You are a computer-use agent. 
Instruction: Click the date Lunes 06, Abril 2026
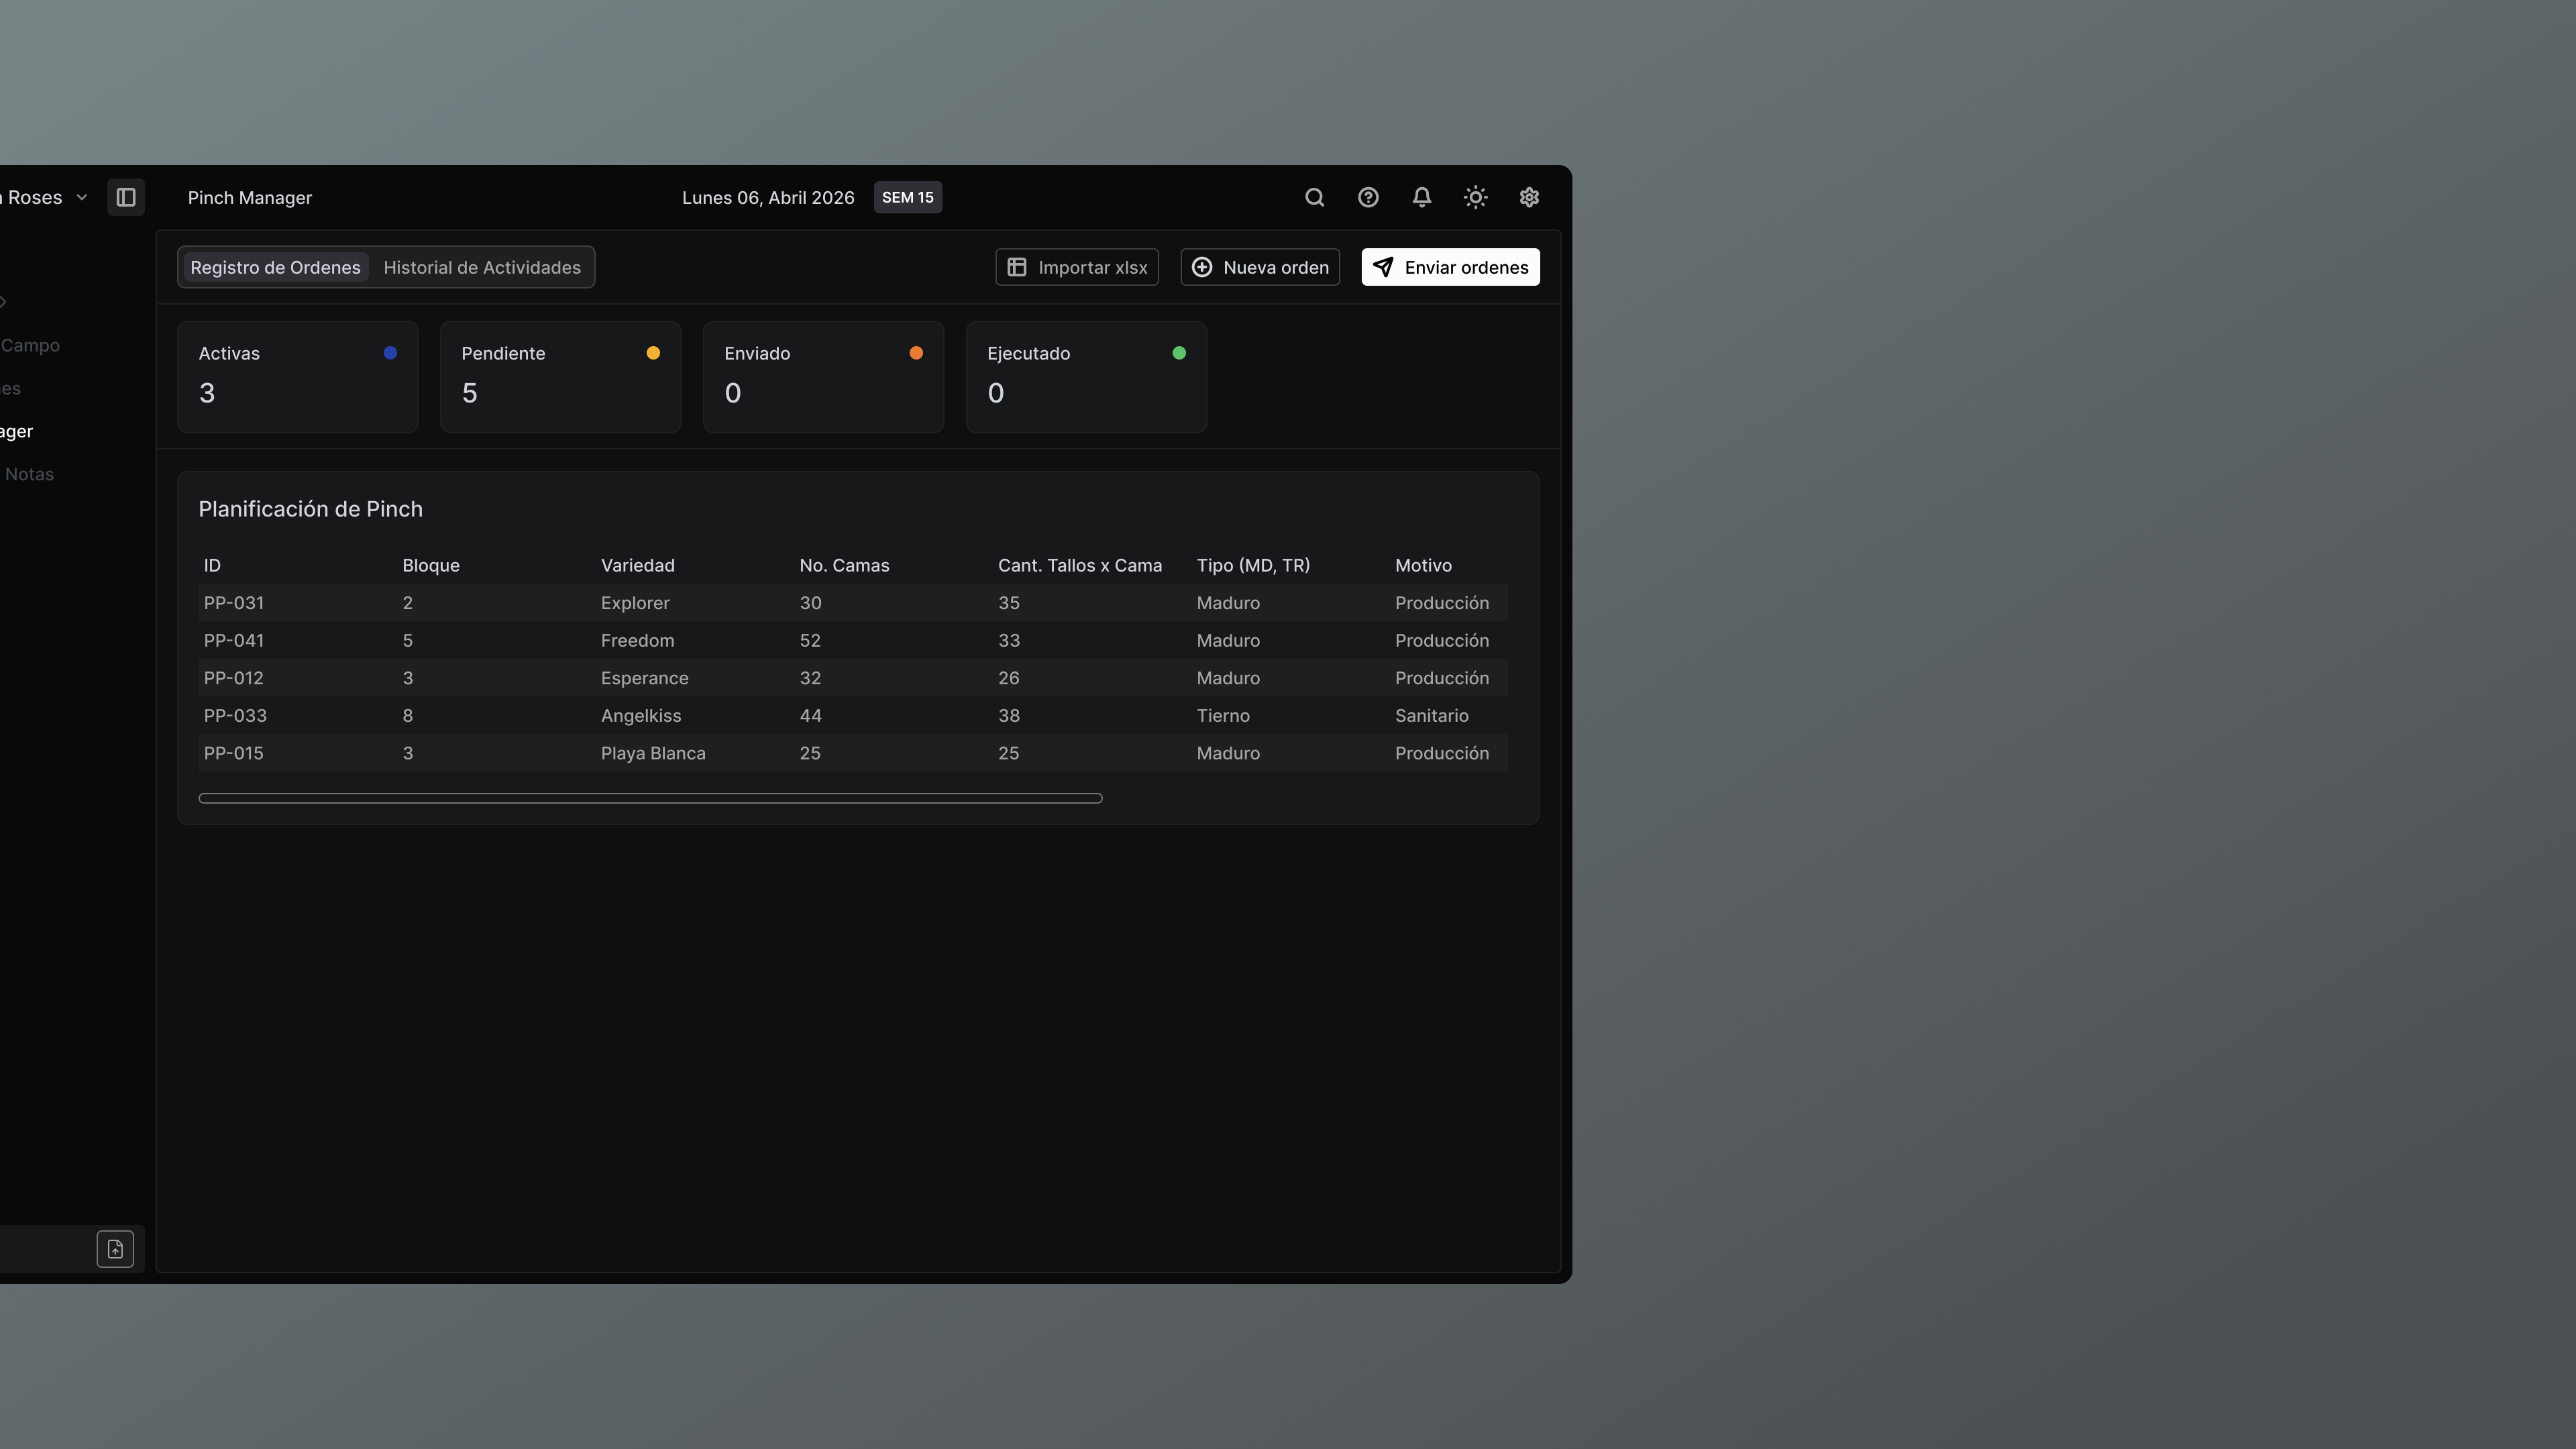click(x=768, y=197)
